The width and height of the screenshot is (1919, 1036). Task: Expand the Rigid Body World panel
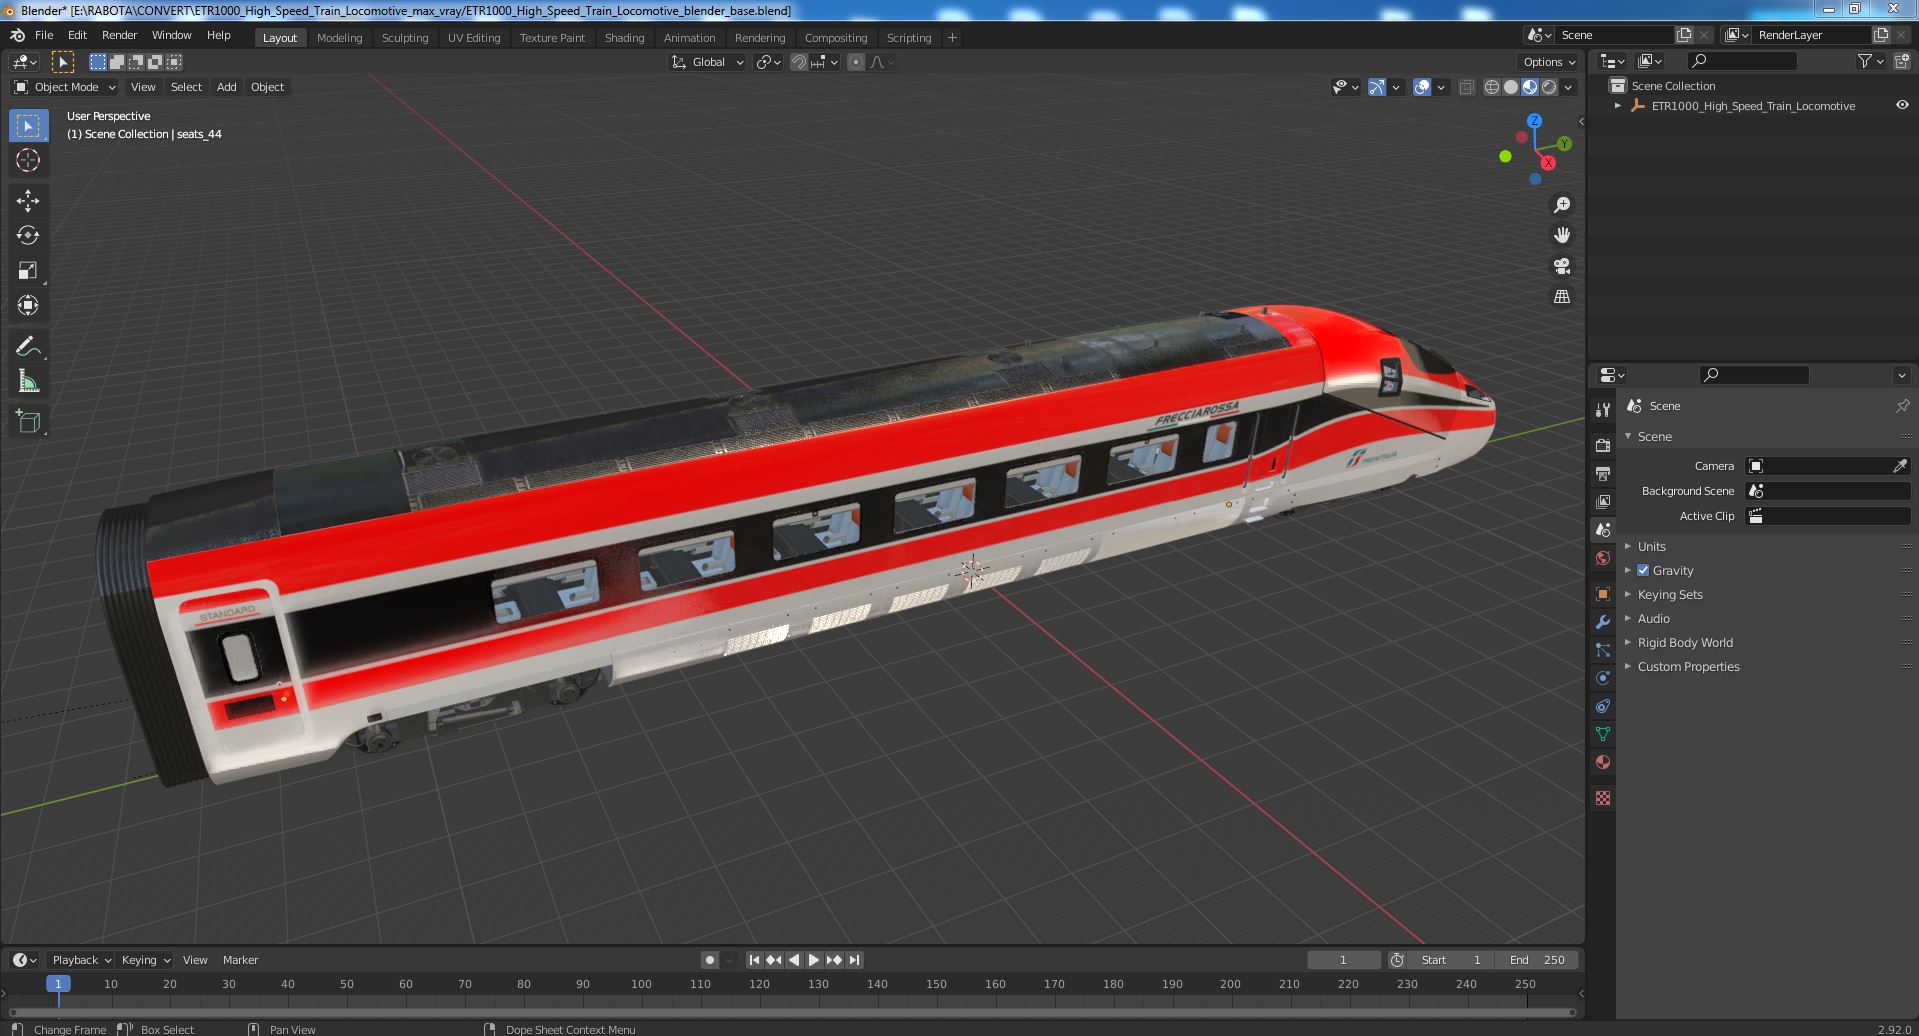click(1628, 643)
